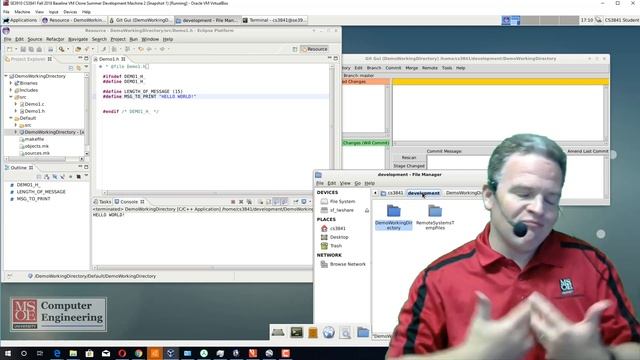
Task: Open Eclipse Project menu
Action: coord(118,39)
